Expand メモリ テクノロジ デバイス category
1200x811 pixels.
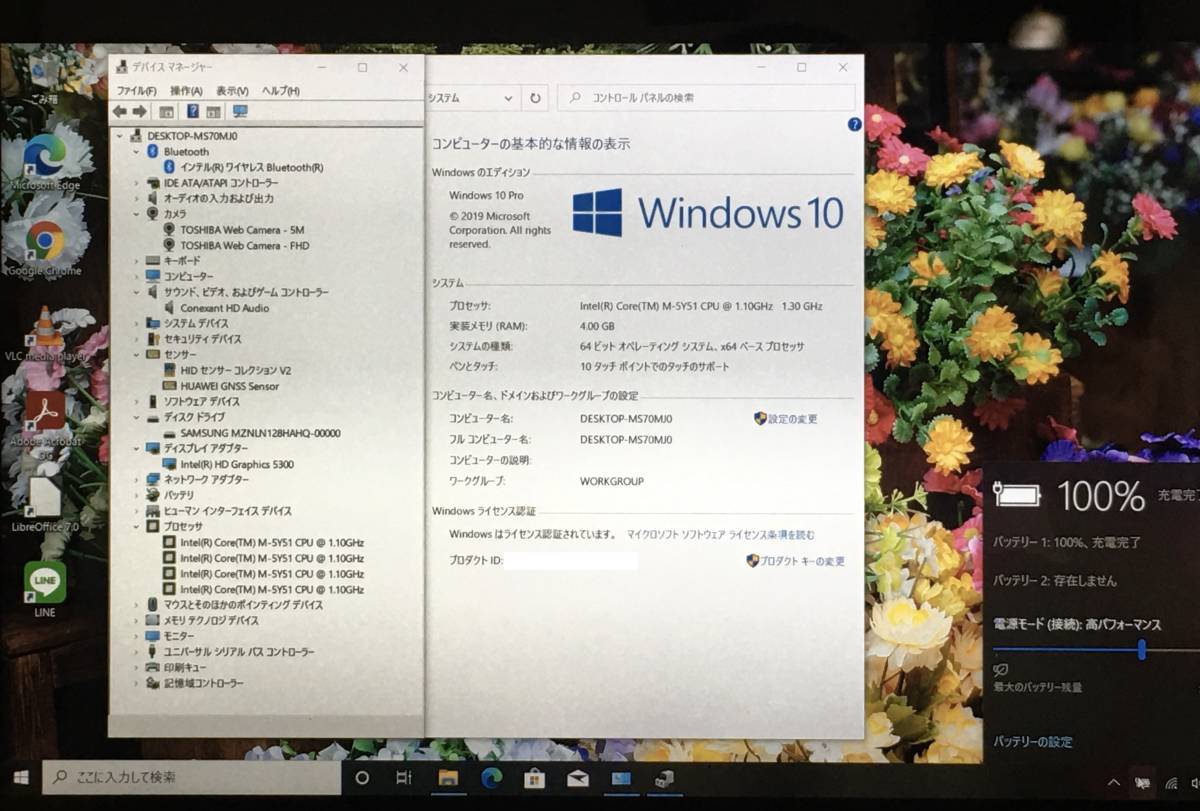point(137,620)
